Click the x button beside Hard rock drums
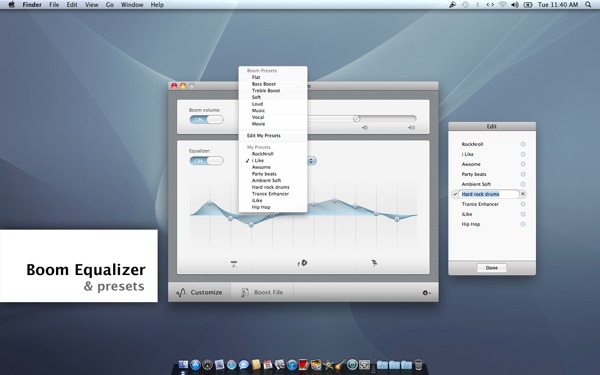The image size is (600, 375). point(523,194)
